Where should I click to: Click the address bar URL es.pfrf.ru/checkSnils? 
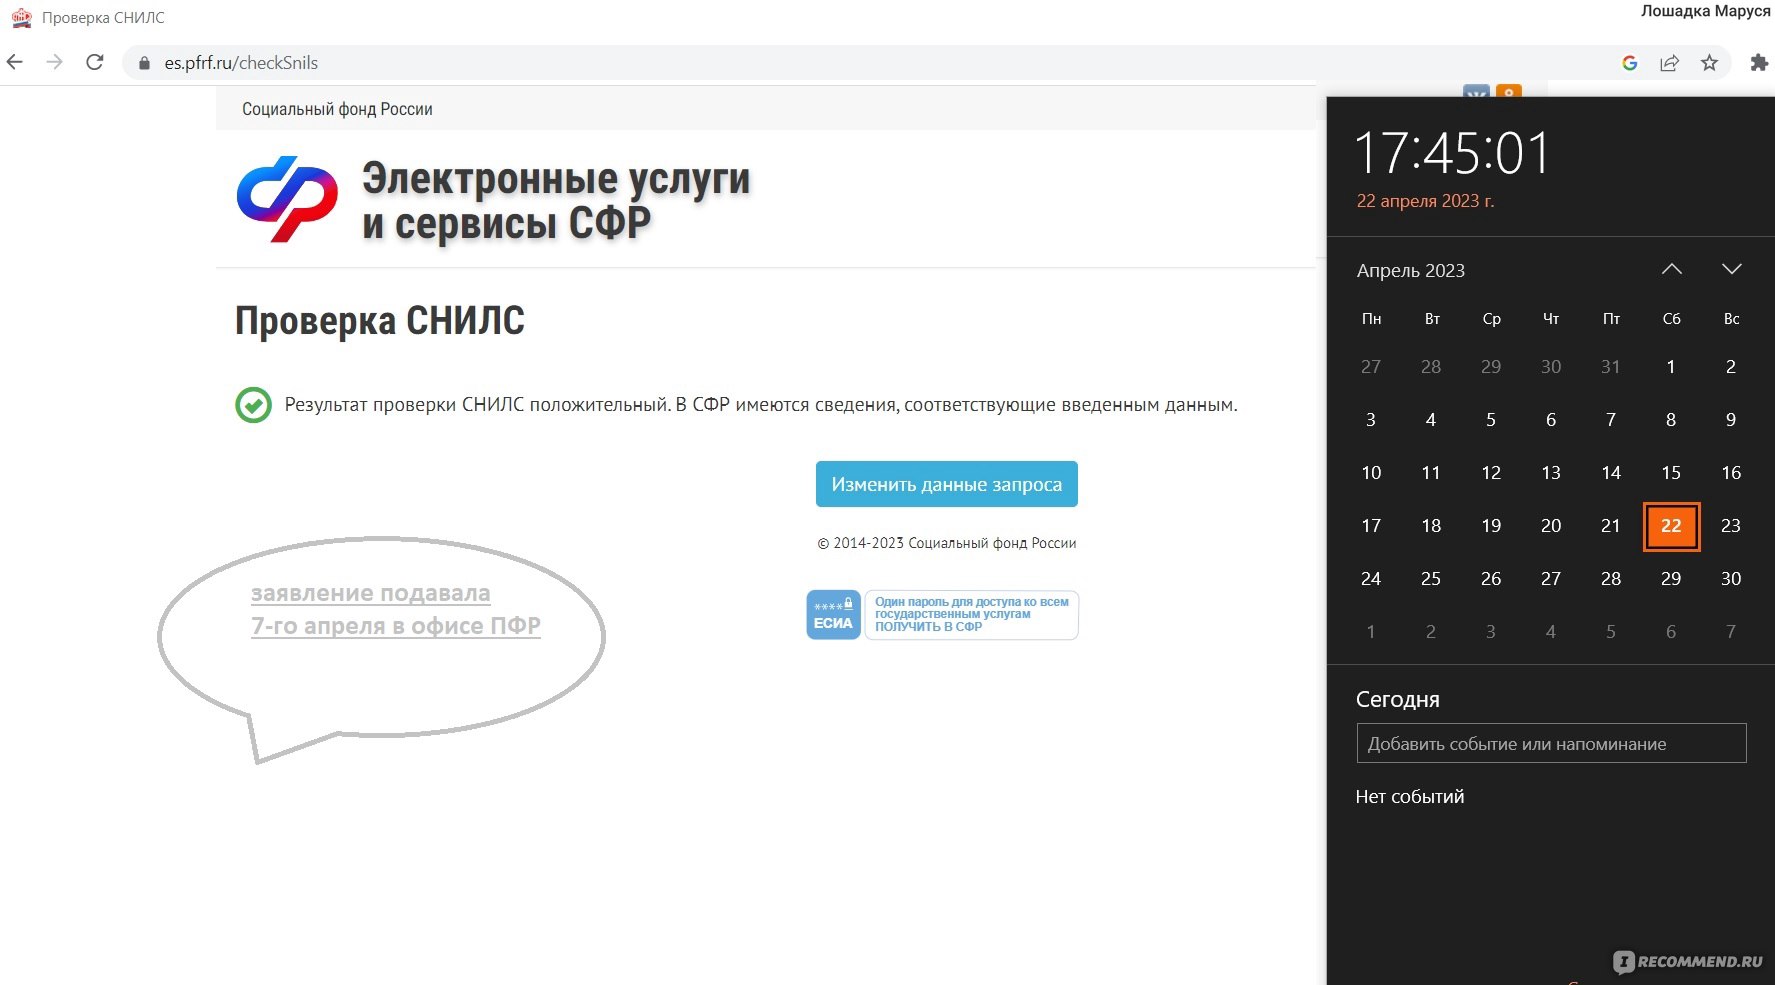(241, 63)
